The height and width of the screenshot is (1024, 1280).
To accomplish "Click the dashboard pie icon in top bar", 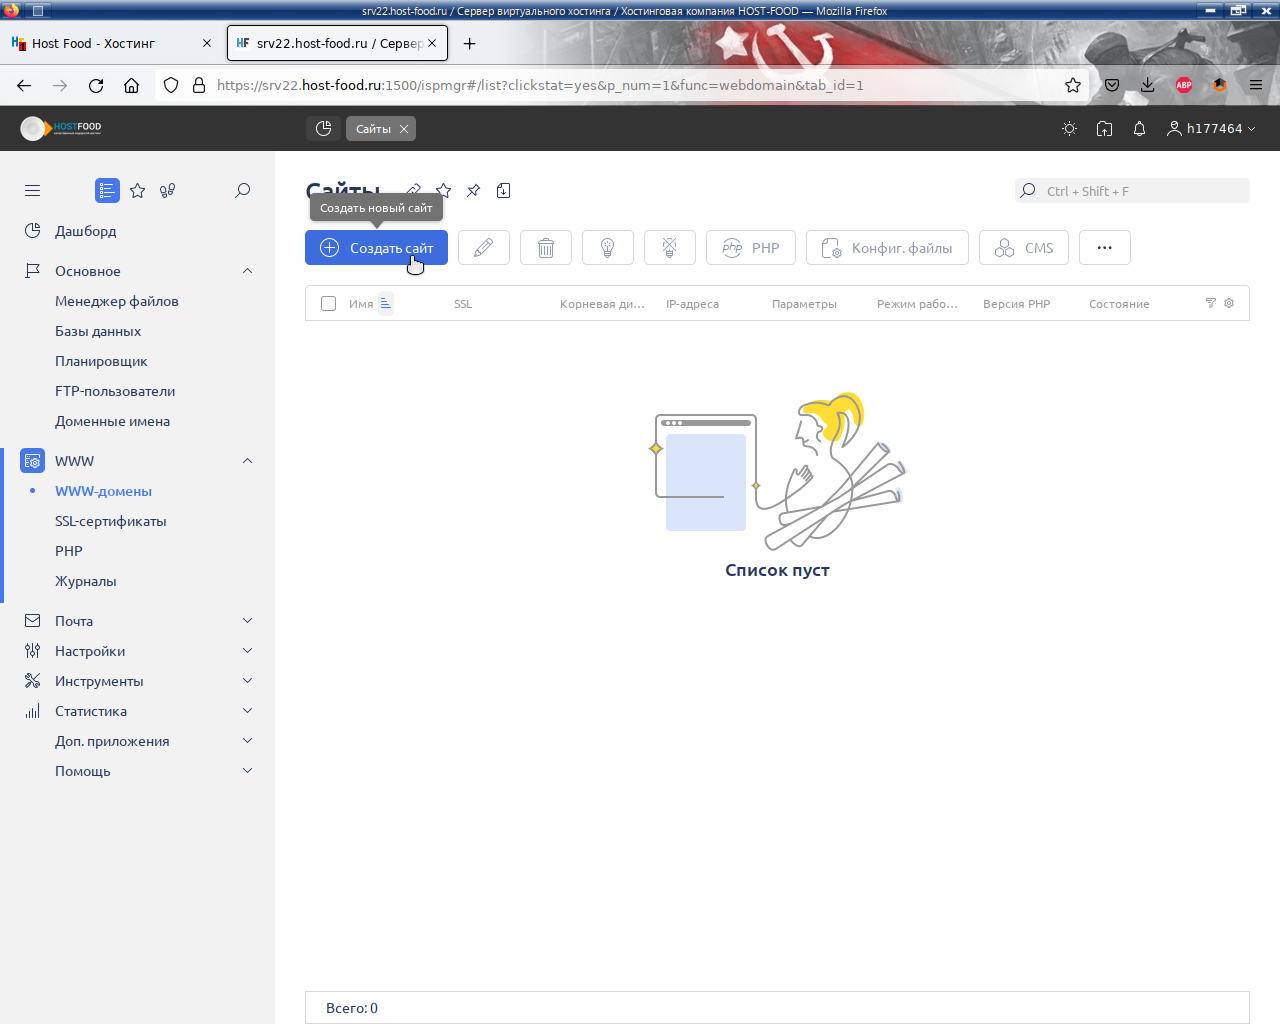I will click(323, 128).
